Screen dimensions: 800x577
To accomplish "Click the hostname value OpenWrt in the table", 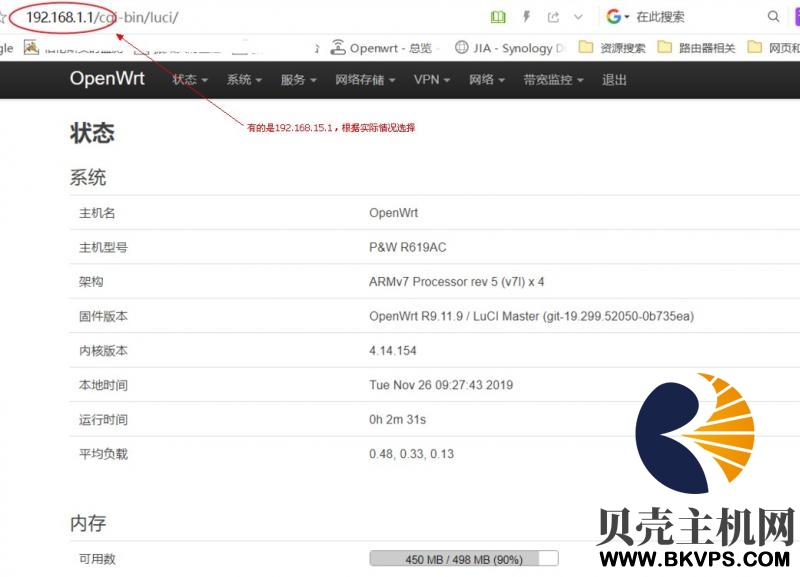I will (x=393, y=213).
